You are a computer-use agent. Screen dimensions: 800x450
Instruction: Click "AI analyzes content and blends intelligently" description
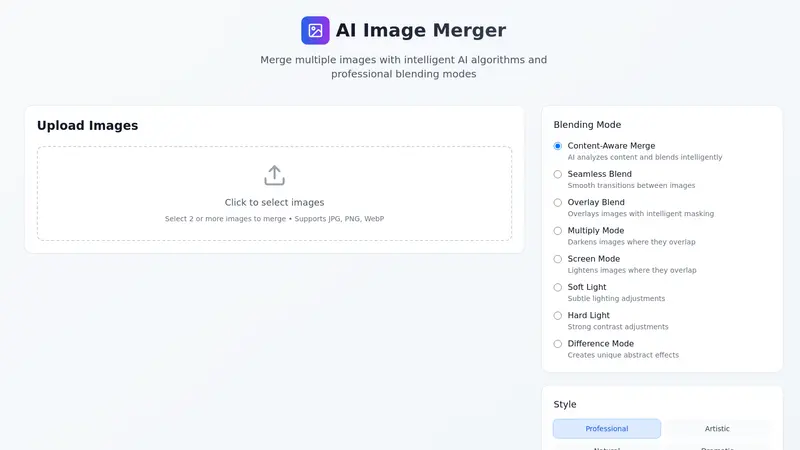[644, 157]
